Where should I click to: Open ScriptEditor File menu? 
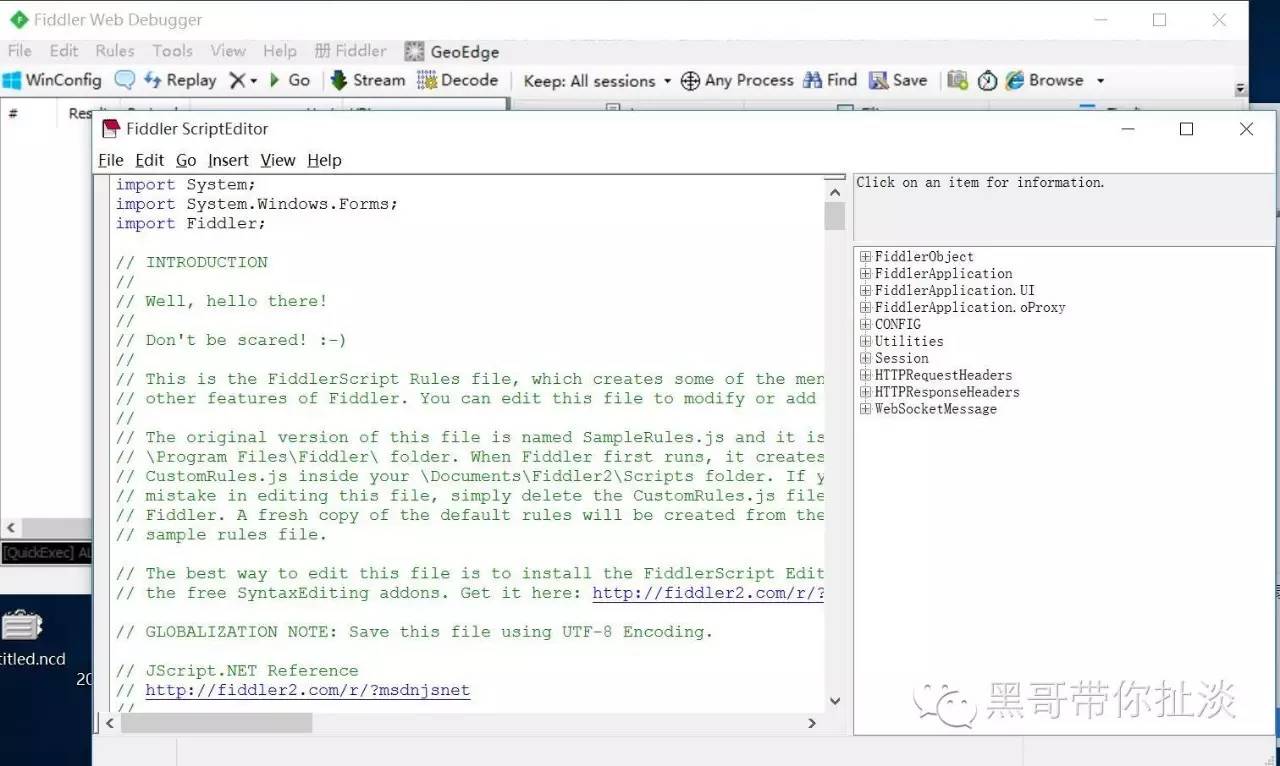pos(111,160)
